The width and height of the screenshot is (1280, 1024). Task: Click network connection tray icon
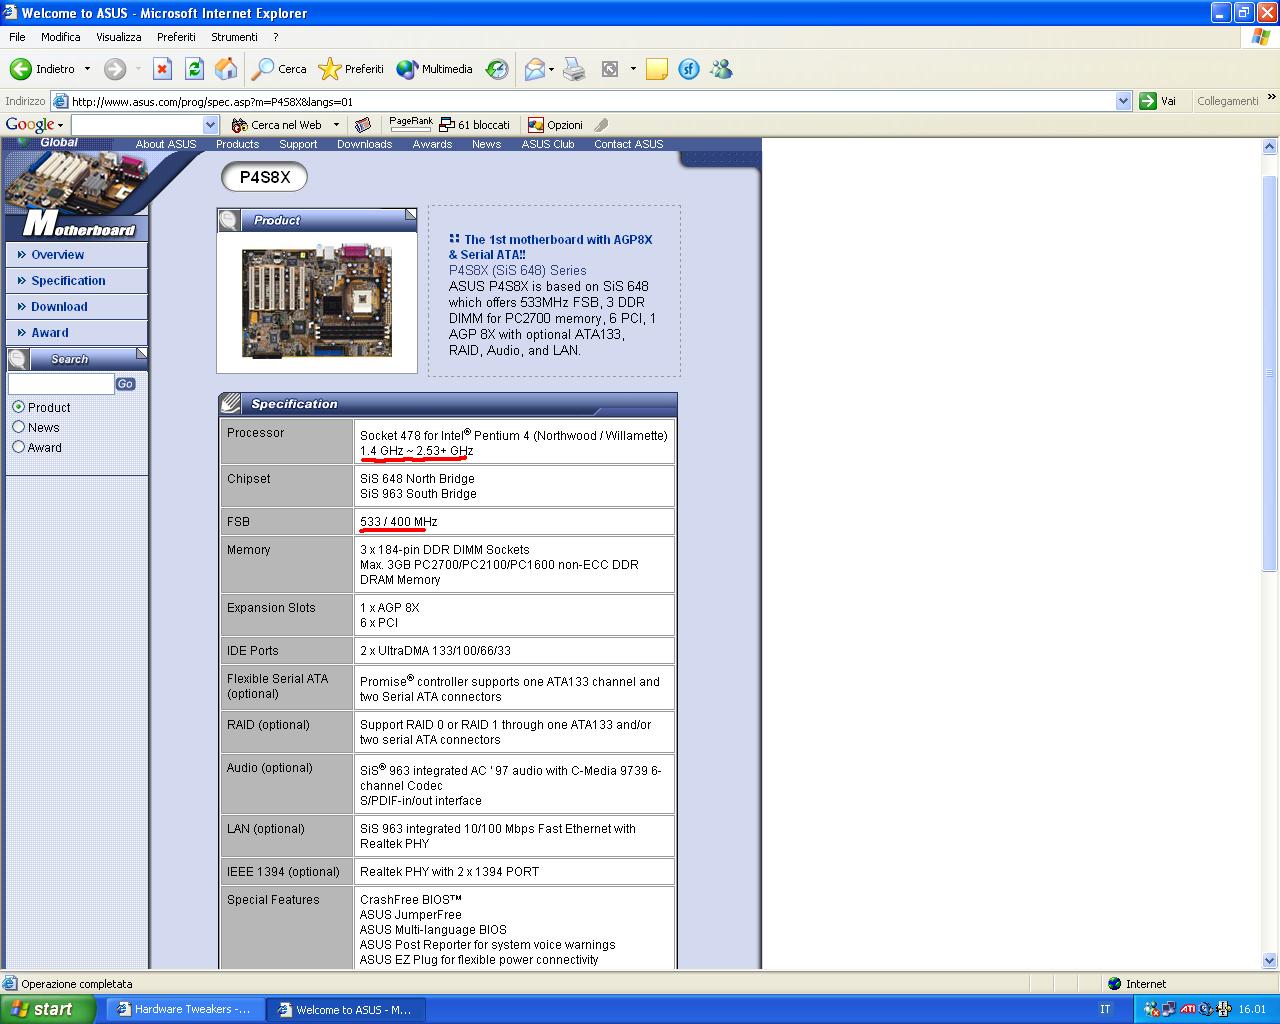[x=1169, y=1009]
